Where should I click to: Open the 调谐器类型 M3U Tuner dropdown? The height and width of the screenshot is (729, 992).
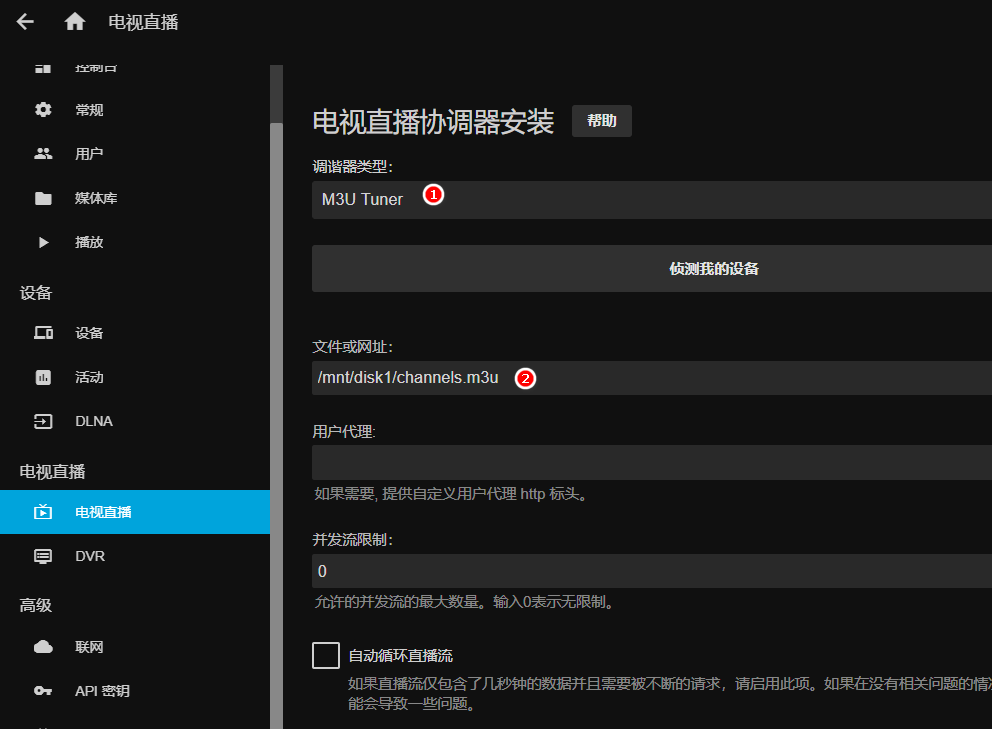[650, 200]
